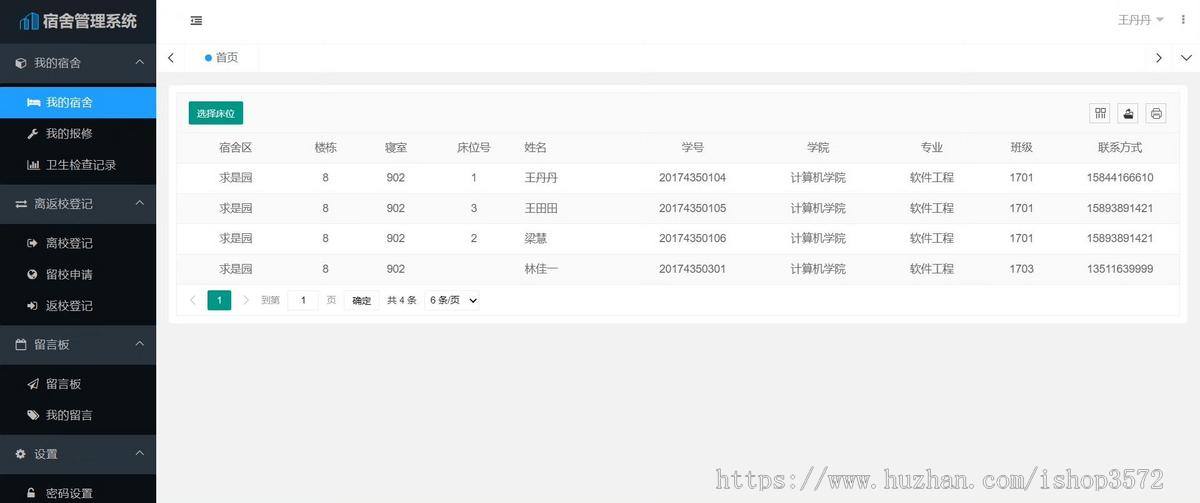The width and height of the screenshot is (1200, 503).
Task: Click the arrows icon beside 离返校登记
Action: point(20,203)
